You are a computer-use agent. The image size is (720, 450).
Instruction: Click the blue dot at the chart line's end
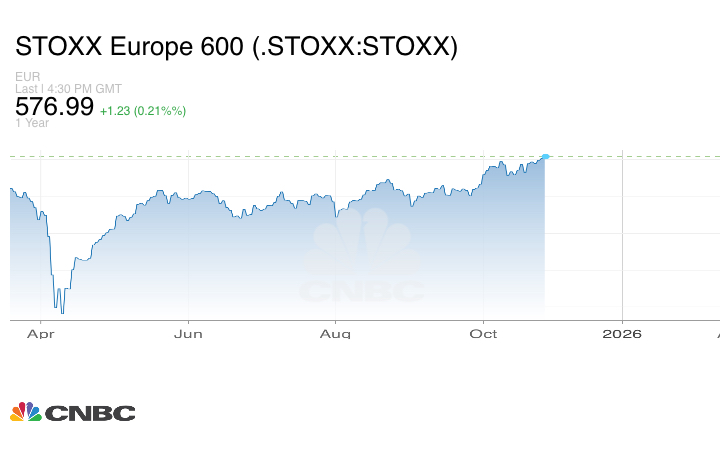coord(545,156)
